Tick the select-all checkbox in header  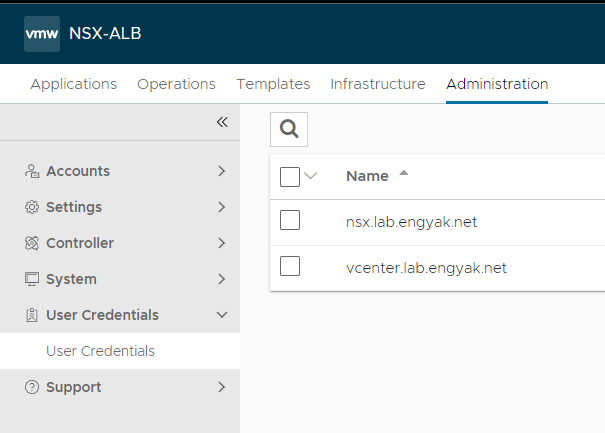[290, 177]
